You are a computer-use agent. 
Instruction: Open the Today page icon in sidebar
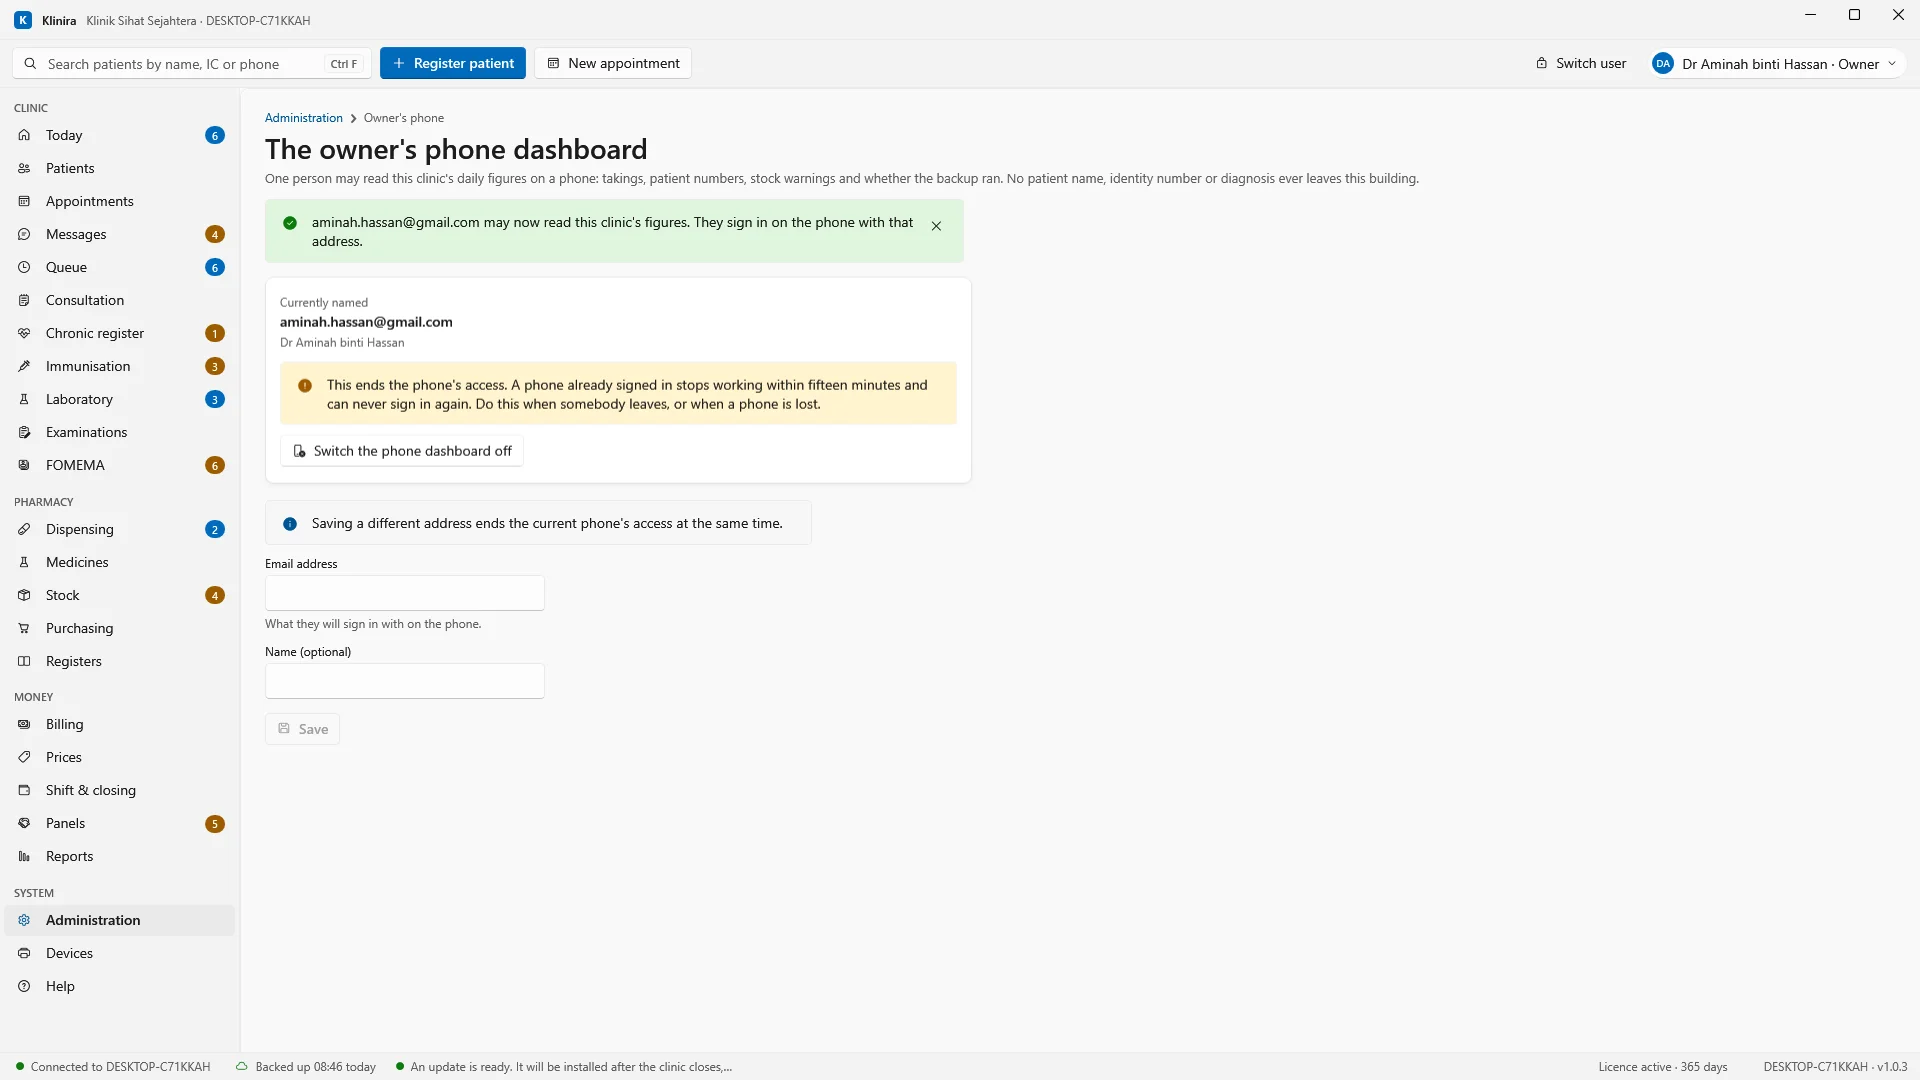coord(24,135)
